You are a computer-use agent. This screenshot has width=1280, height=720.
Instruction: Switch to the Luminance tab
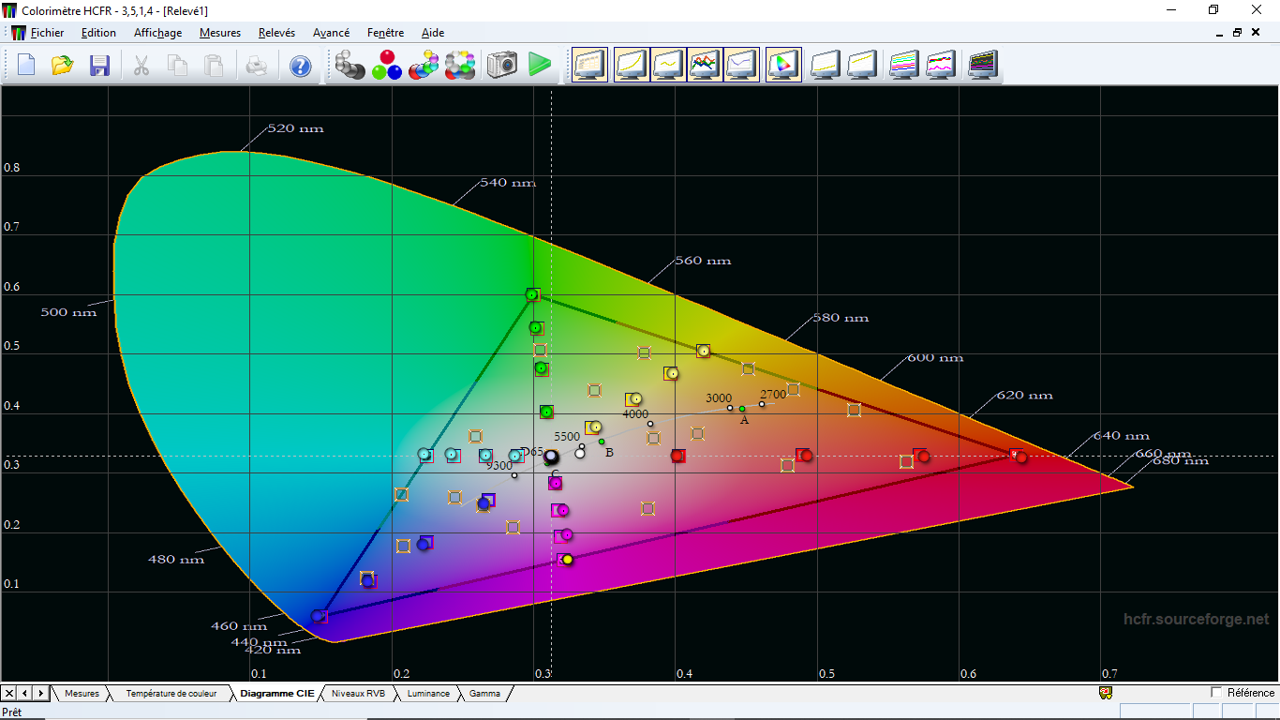(x=428, y=693)
